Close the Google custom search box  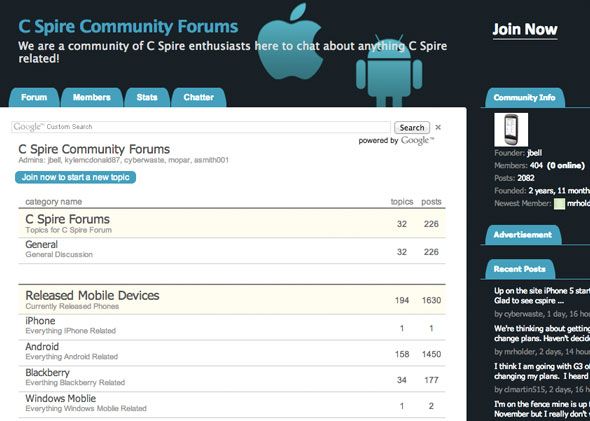pyautogui.click(x=438, y=127)
